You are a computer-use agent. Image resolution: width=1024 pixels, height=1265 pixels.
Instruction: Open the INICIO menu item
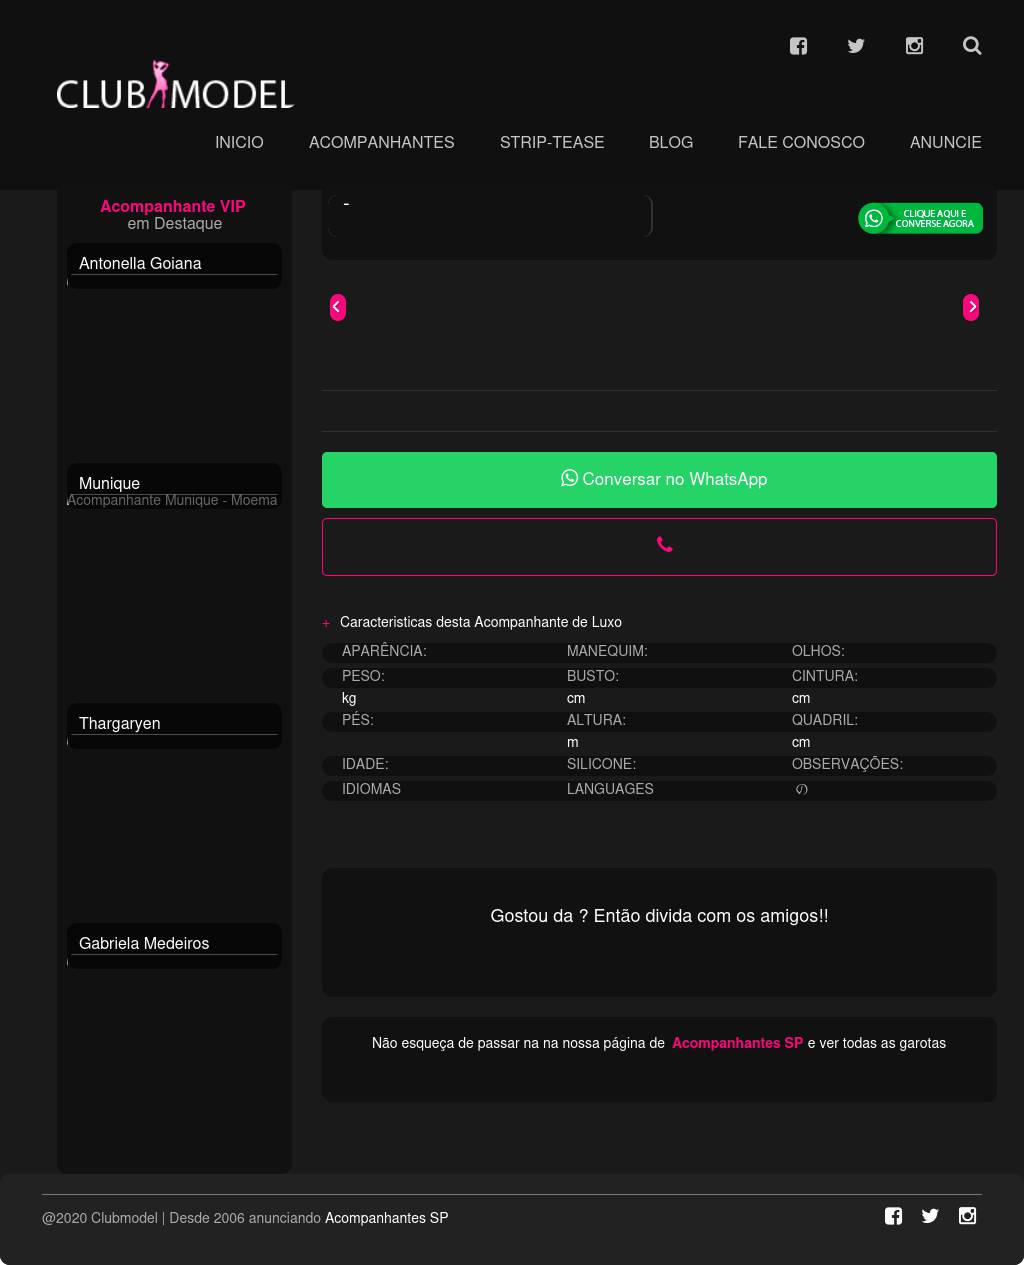coord(239,143)
